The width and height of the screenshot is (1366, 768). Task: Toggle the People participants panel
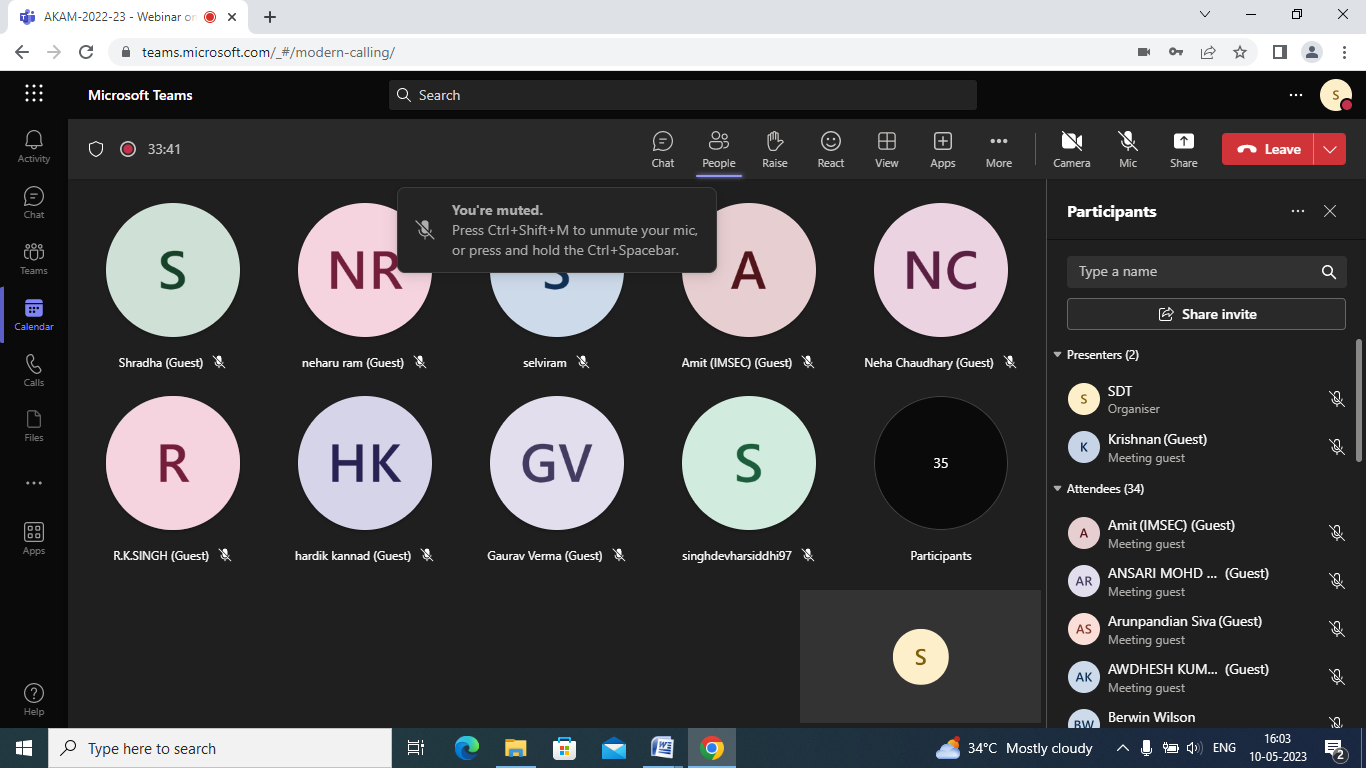(718, 149)
